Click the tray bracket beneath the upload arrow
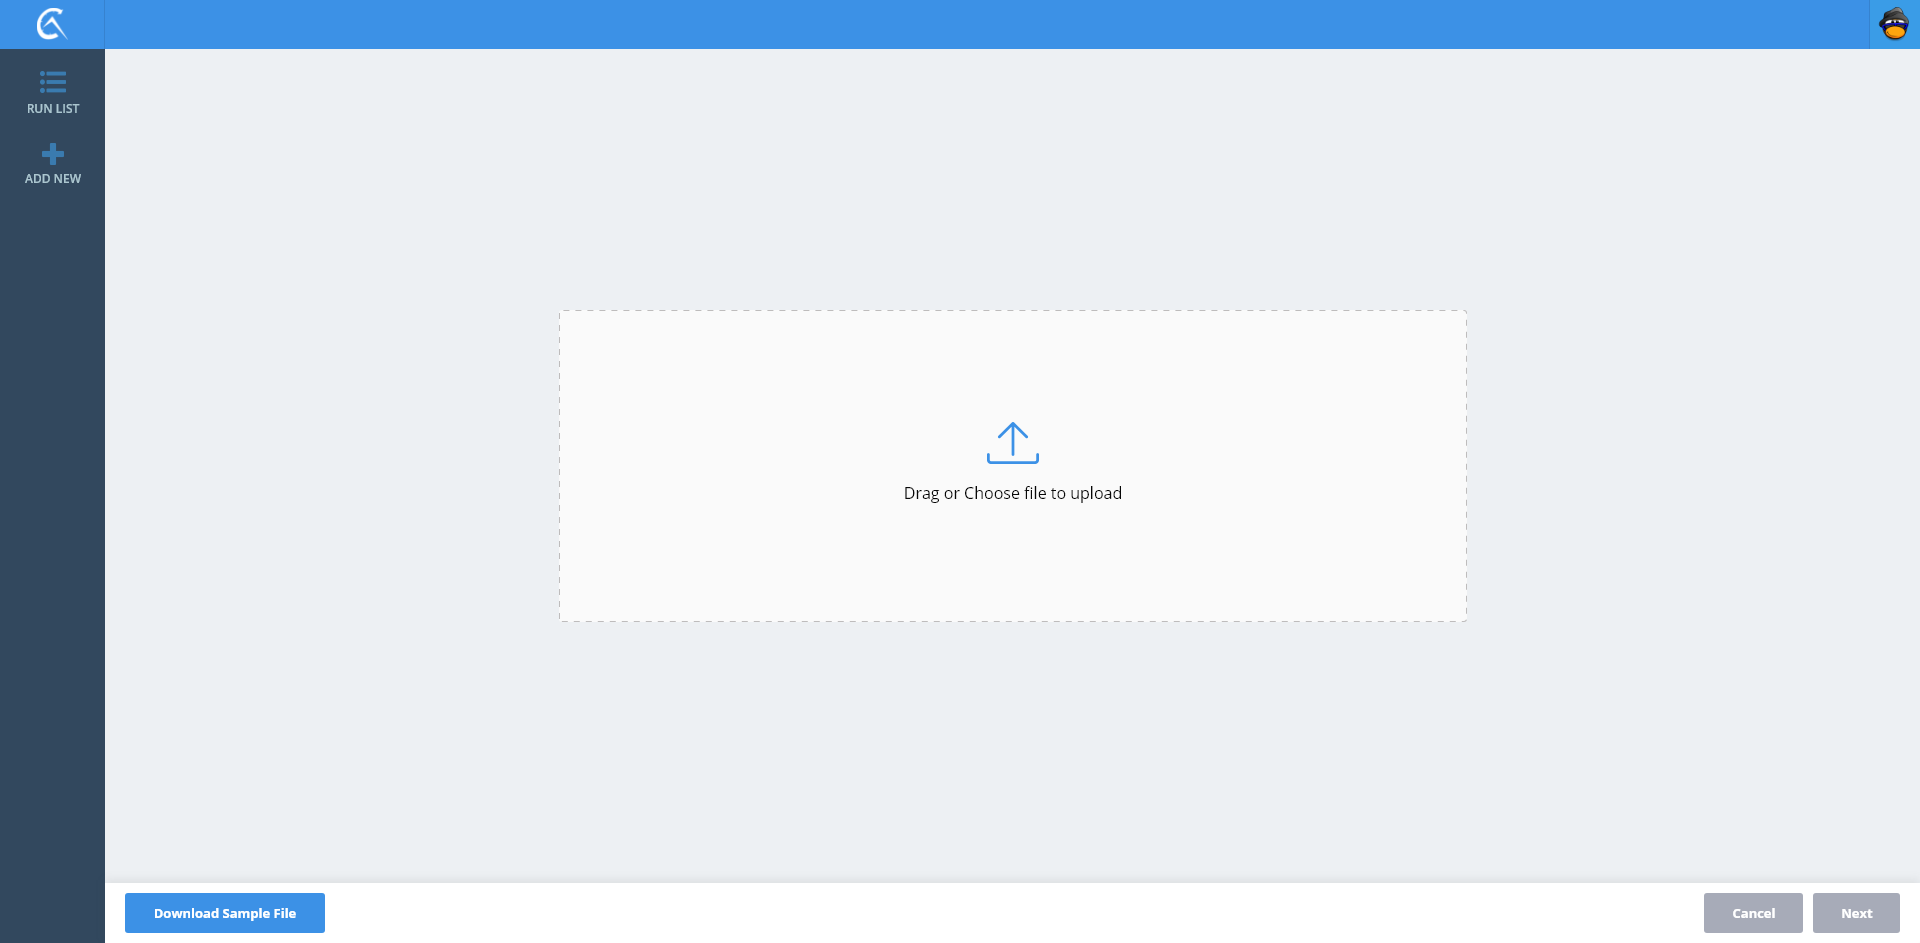The width and height of the screenshot is (1920, 943). coord(1013,460)
